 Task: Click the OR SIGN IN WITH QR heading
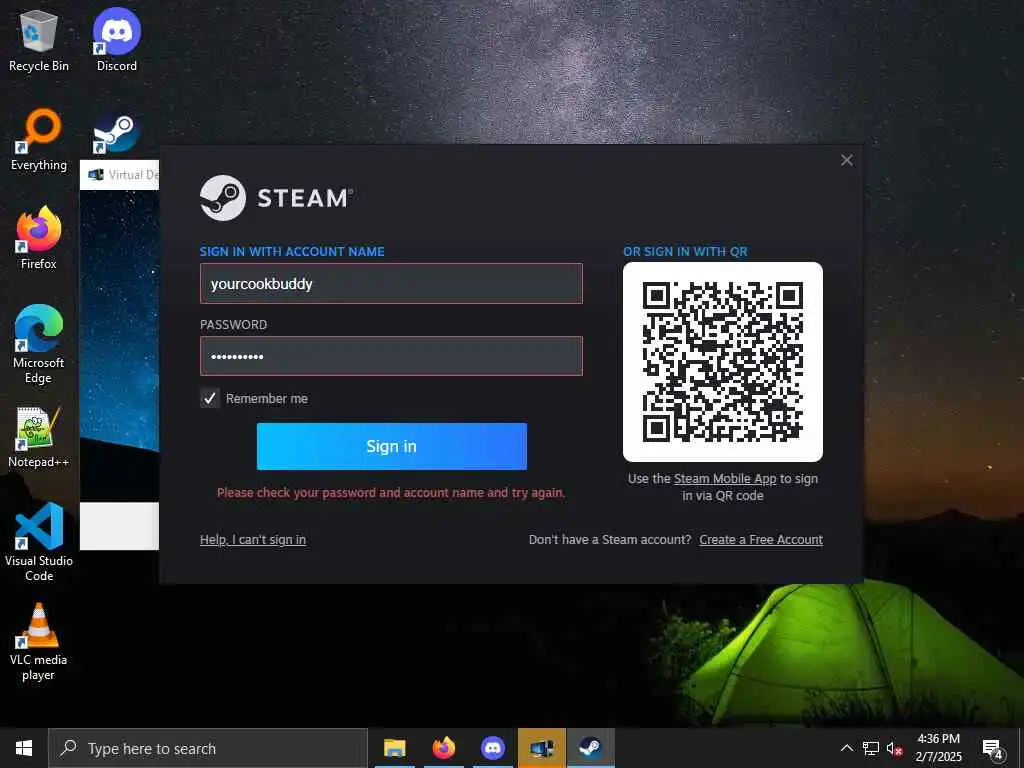click(685, 251)
